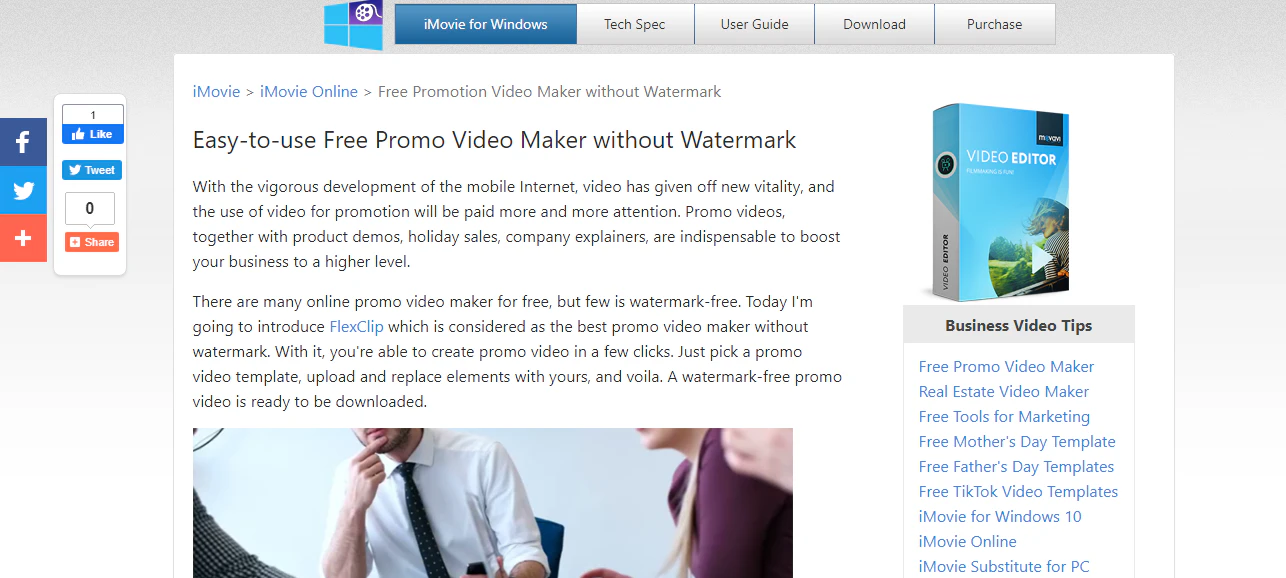Open the Tech Spec tab
Image resolution: width=1286 pixels, height=578 pixels.
pyautogui.click(x=635, y=24)
